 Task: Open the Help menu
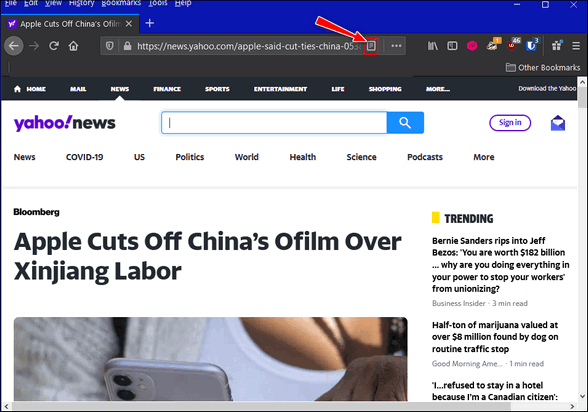[x=183, y=3]
